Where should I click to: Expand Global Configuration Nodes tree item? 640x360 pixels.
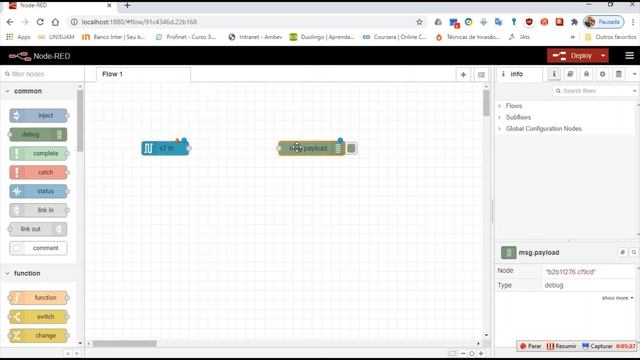coord(543,129)
